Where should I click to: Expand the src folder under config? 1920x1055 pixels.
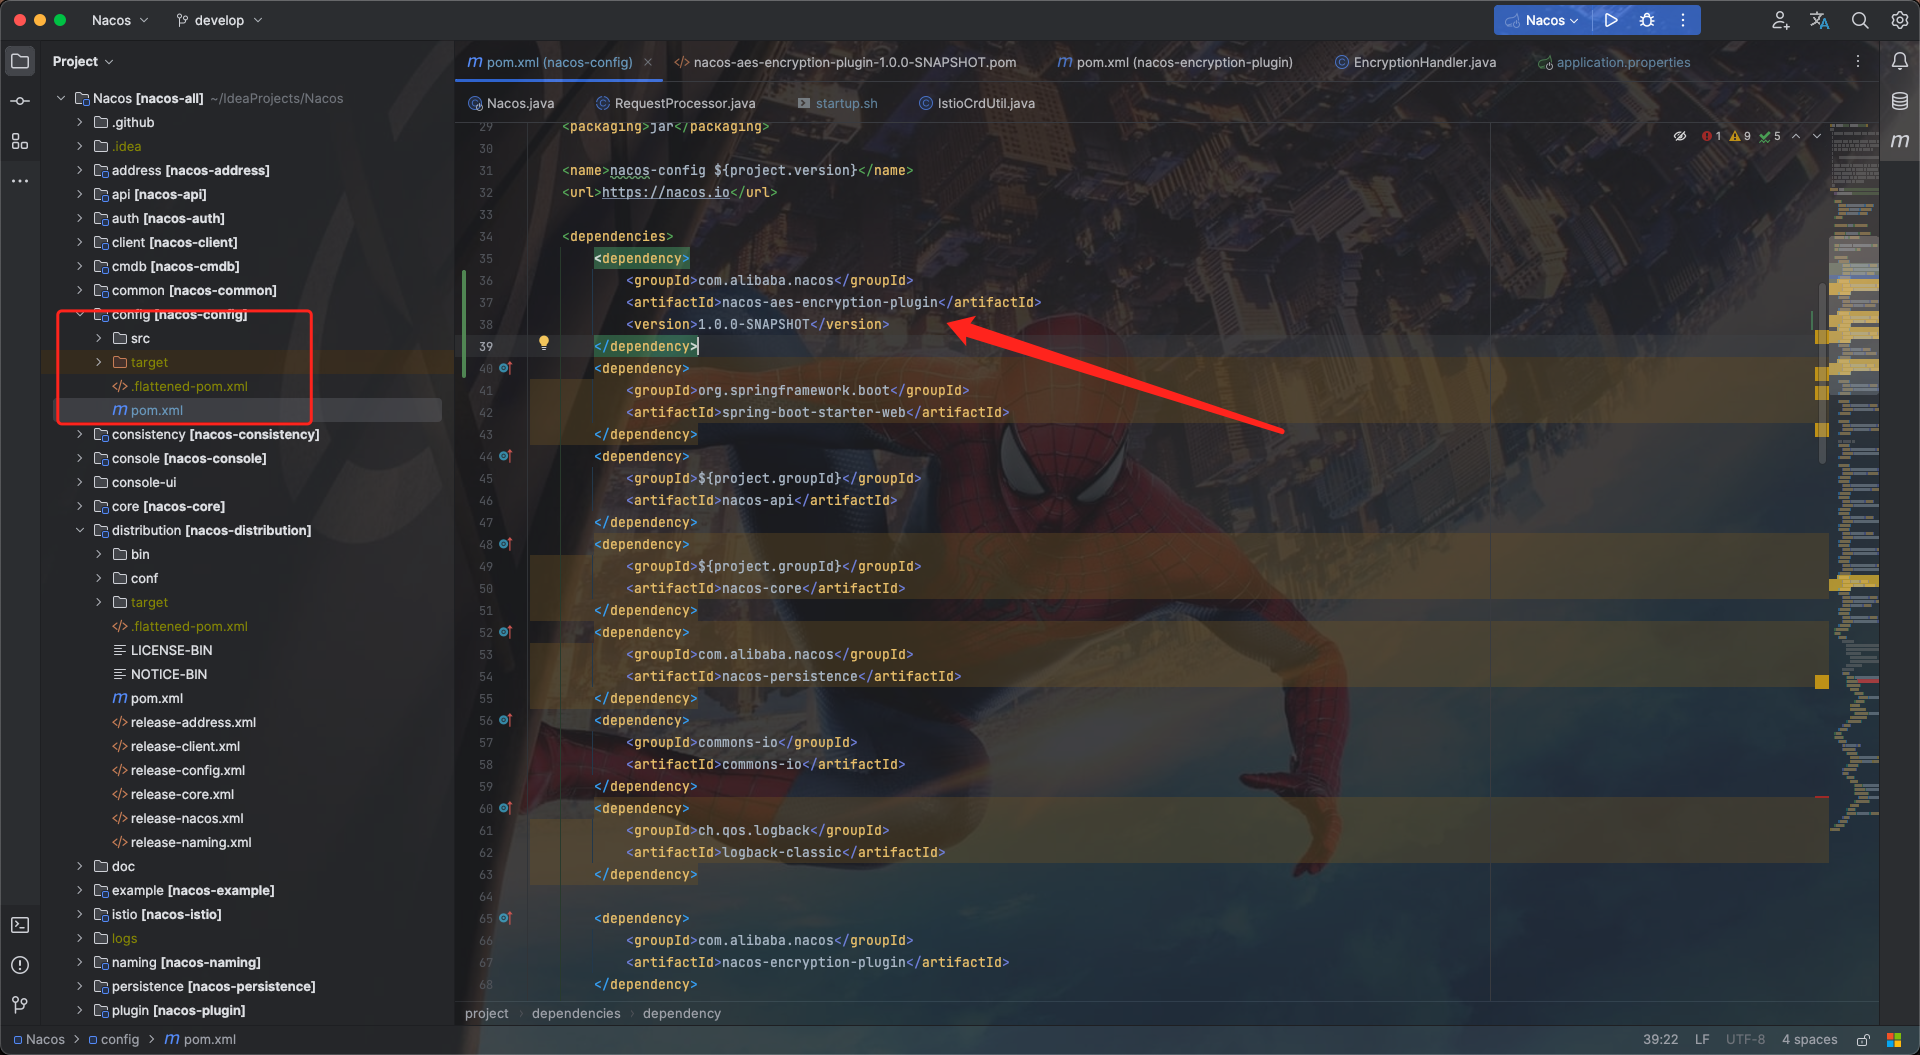99,338
